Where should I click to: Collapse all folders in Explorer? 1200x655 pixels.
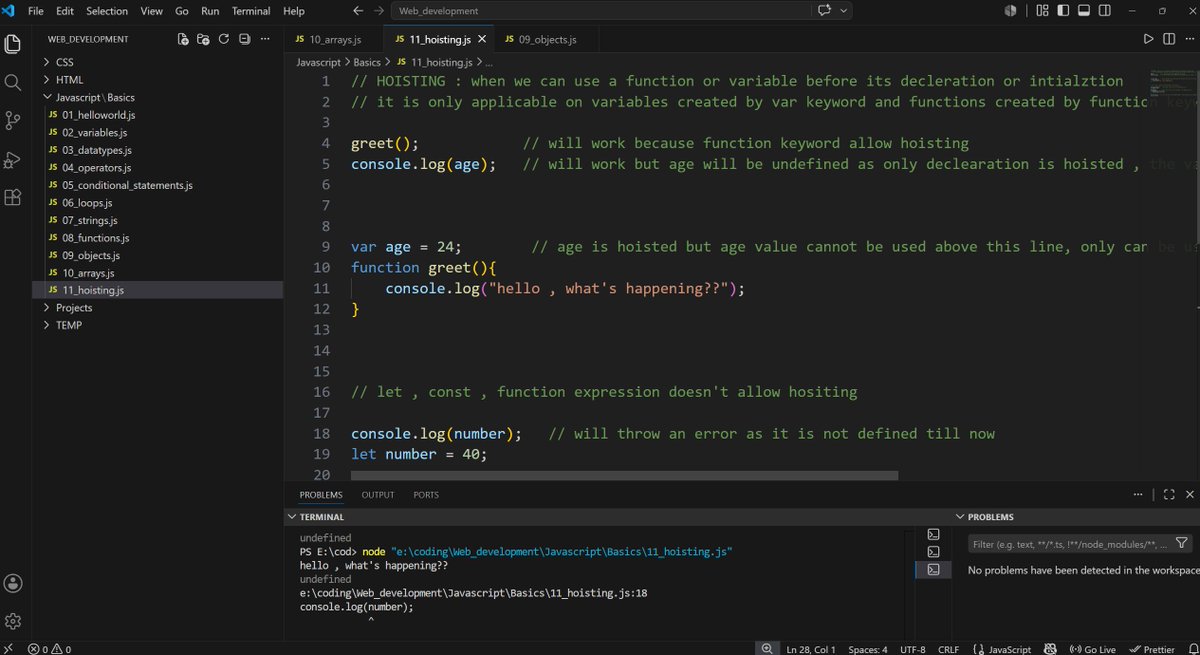(x=244, y=39)
